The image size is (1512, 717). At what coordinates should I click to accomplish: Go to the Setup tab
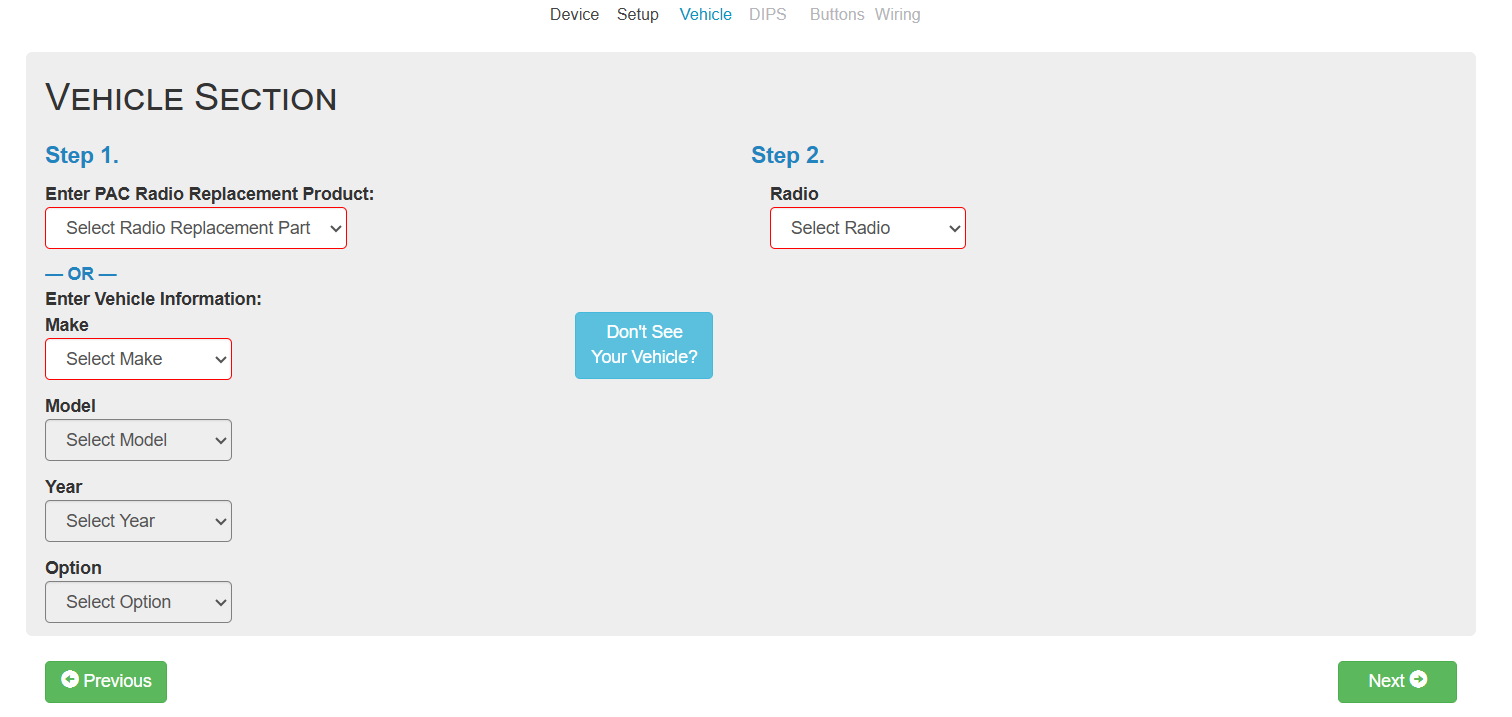(637, 15)
